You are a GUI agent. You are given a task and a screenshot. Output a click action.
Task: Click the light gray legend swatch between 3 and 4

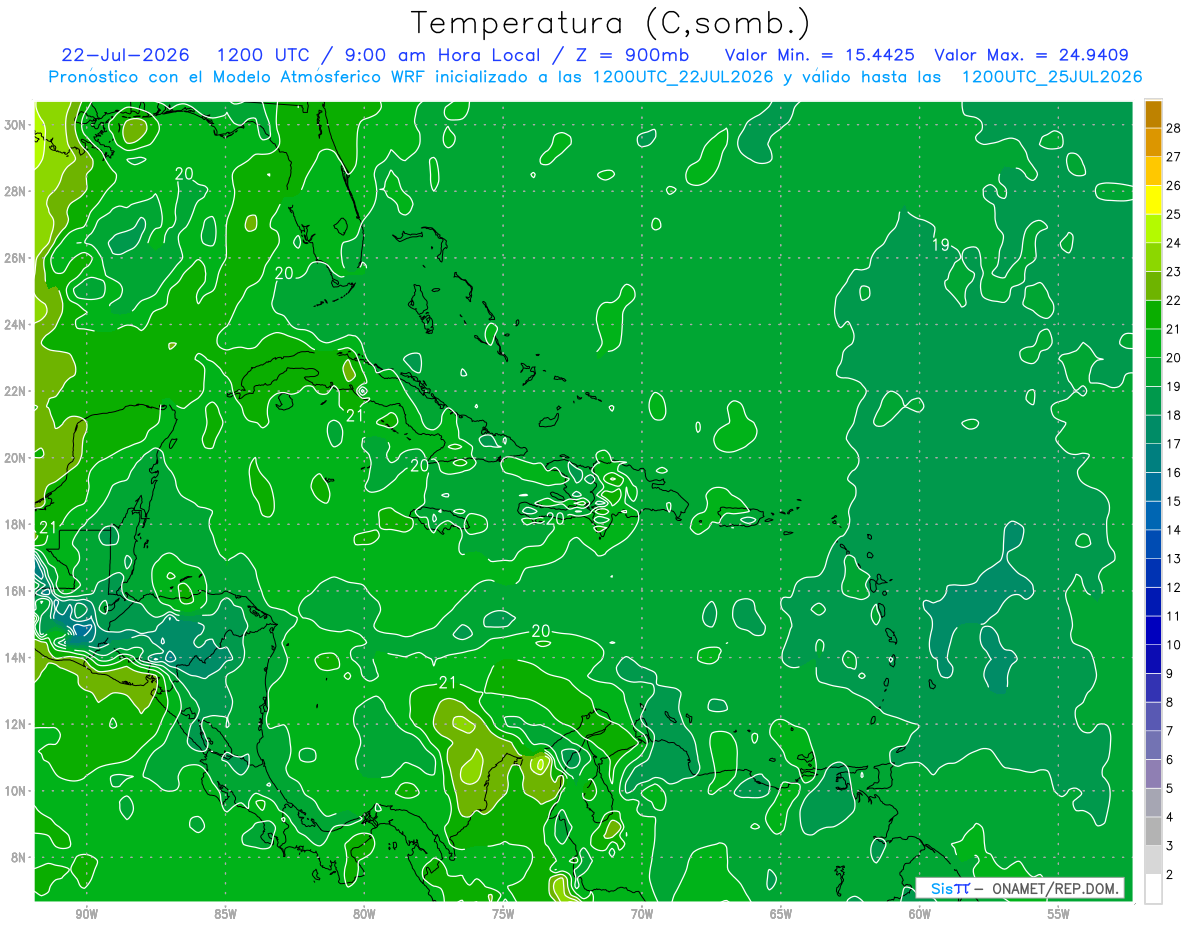tap(1153, 831)
